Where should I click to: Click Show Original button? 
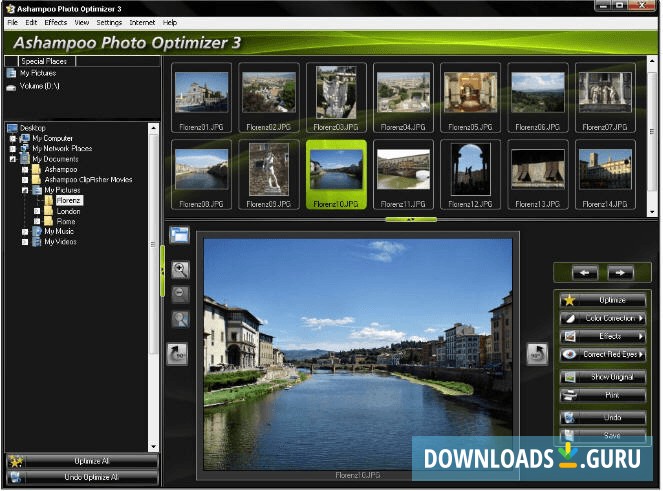603,377
